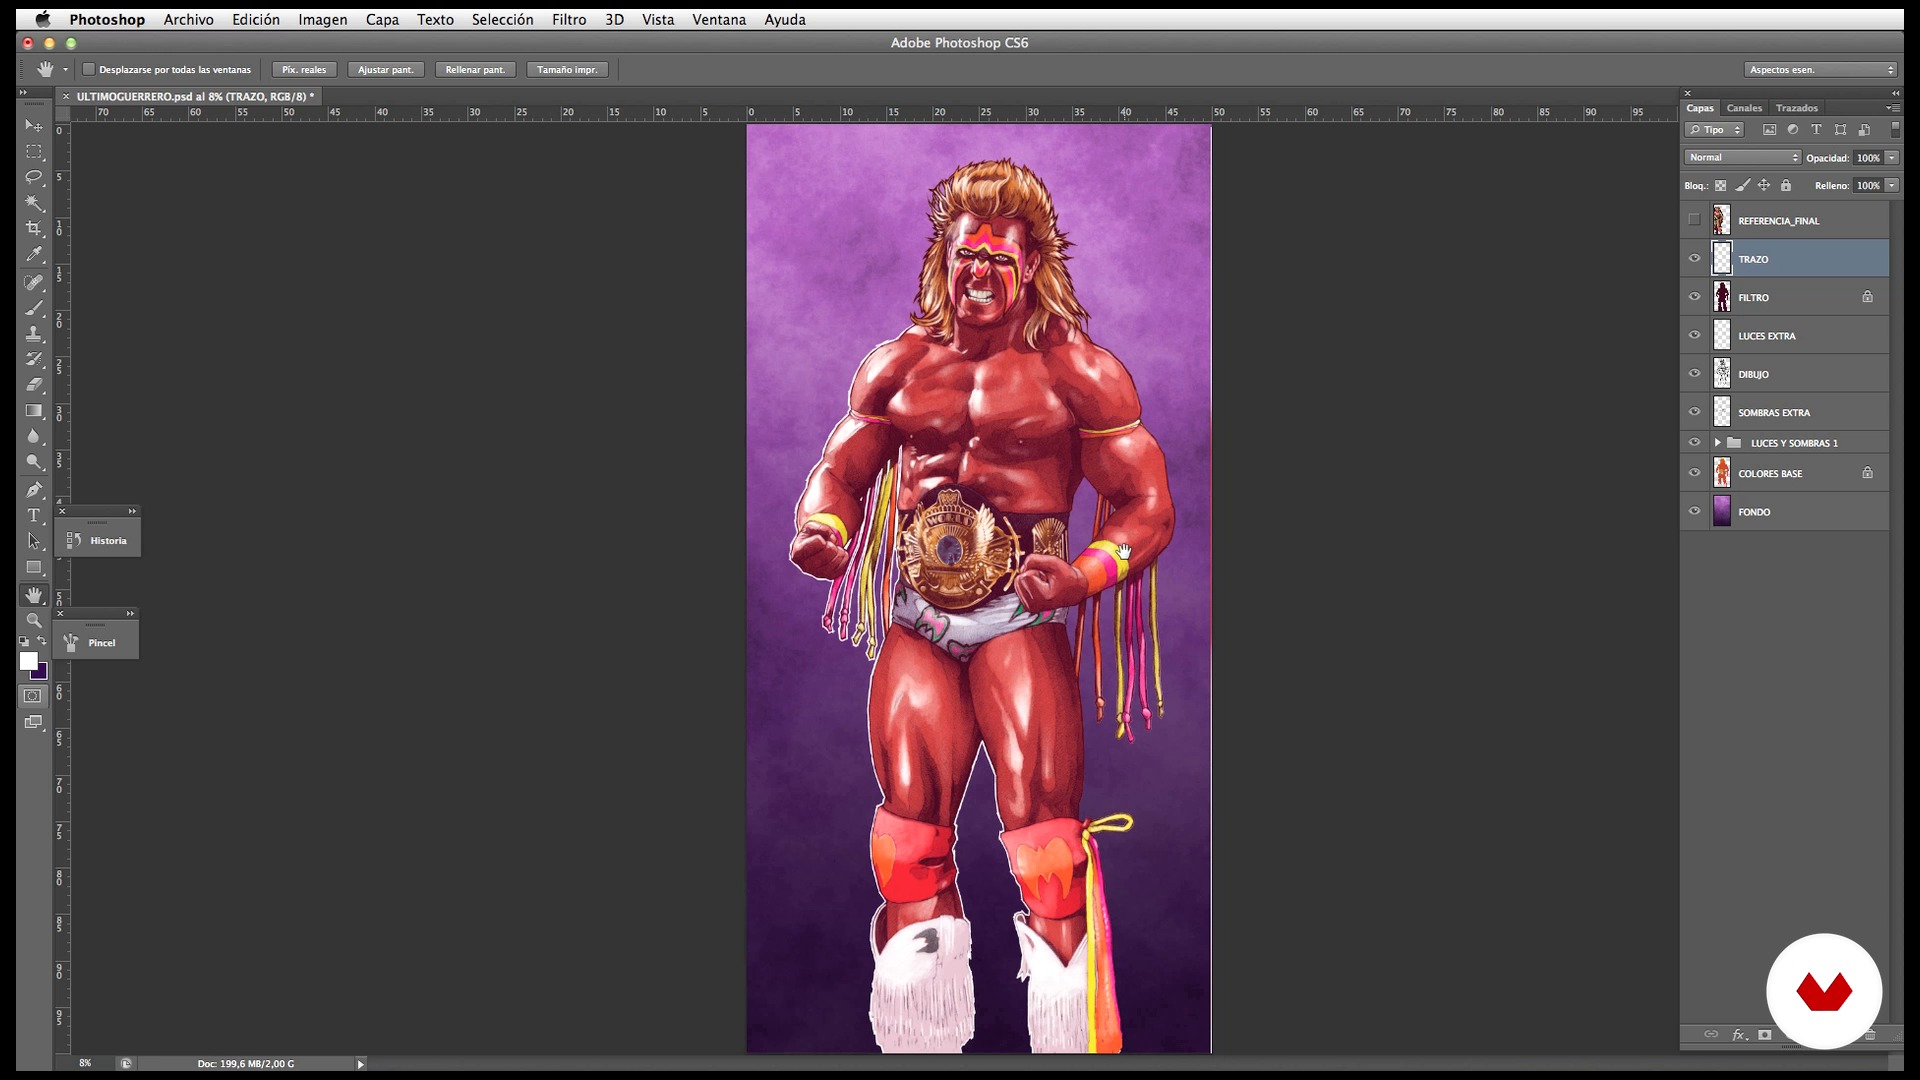Open the Historia panel button
Image resolution: width=1920 pixels, height=1080 pixels.
(98, 540)
